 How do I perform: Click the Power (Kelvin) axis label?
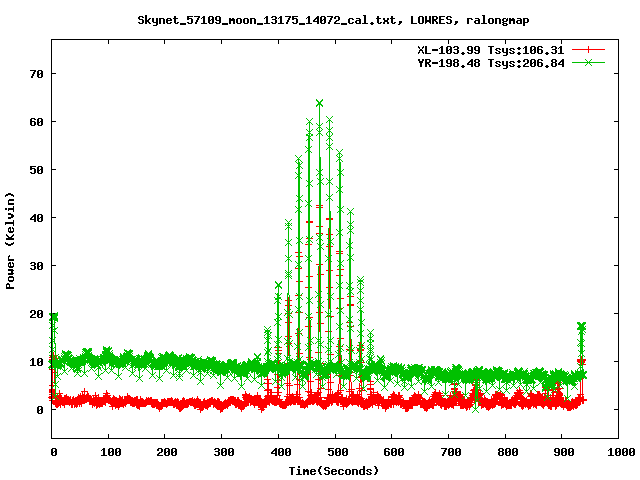click(x=10, y=241)
